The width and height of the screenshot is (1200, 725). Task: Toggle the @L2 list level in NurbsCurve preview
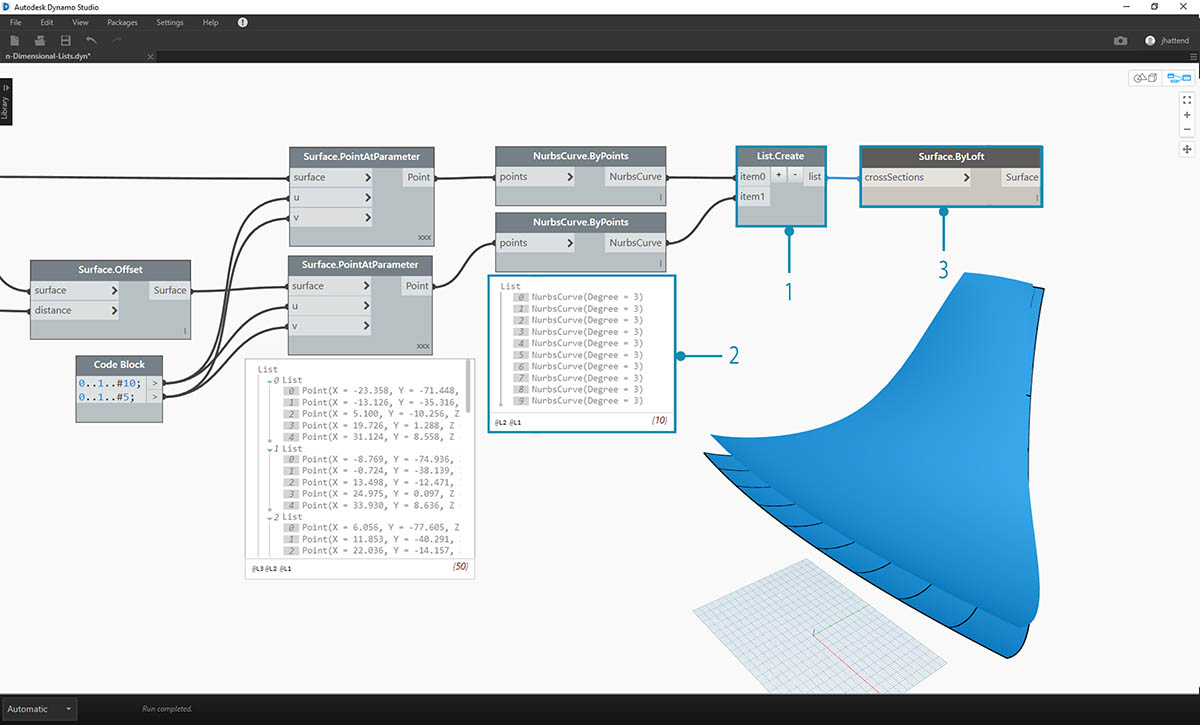click(500, 423)
